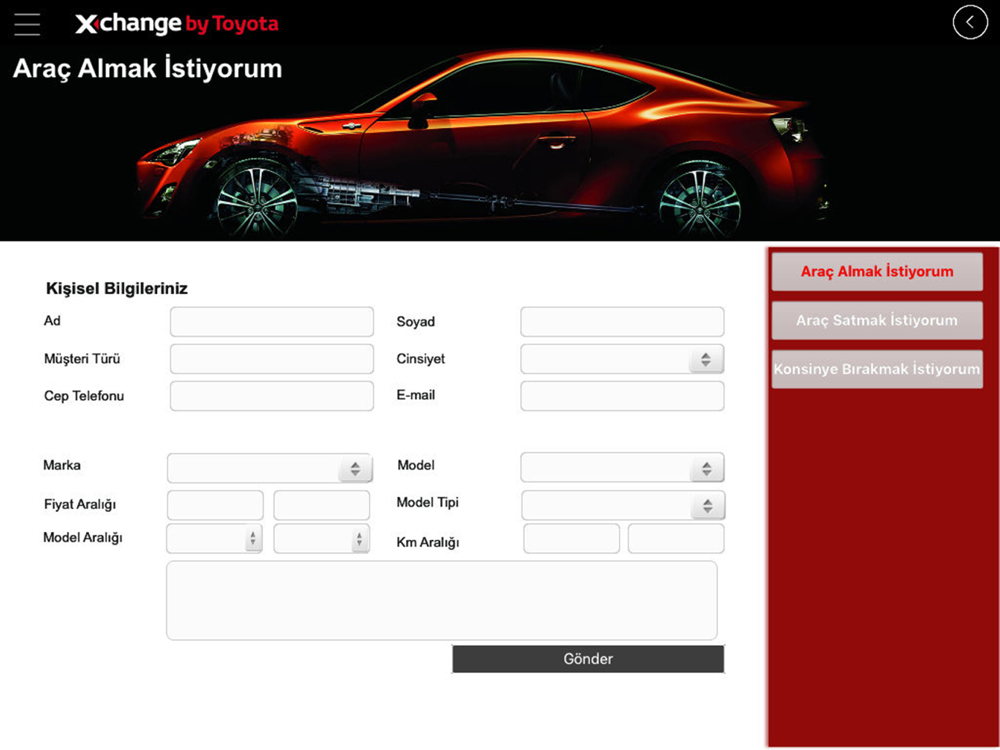Focus the Soyad text field
The image size is (1000, 750).
click(621, 322)
